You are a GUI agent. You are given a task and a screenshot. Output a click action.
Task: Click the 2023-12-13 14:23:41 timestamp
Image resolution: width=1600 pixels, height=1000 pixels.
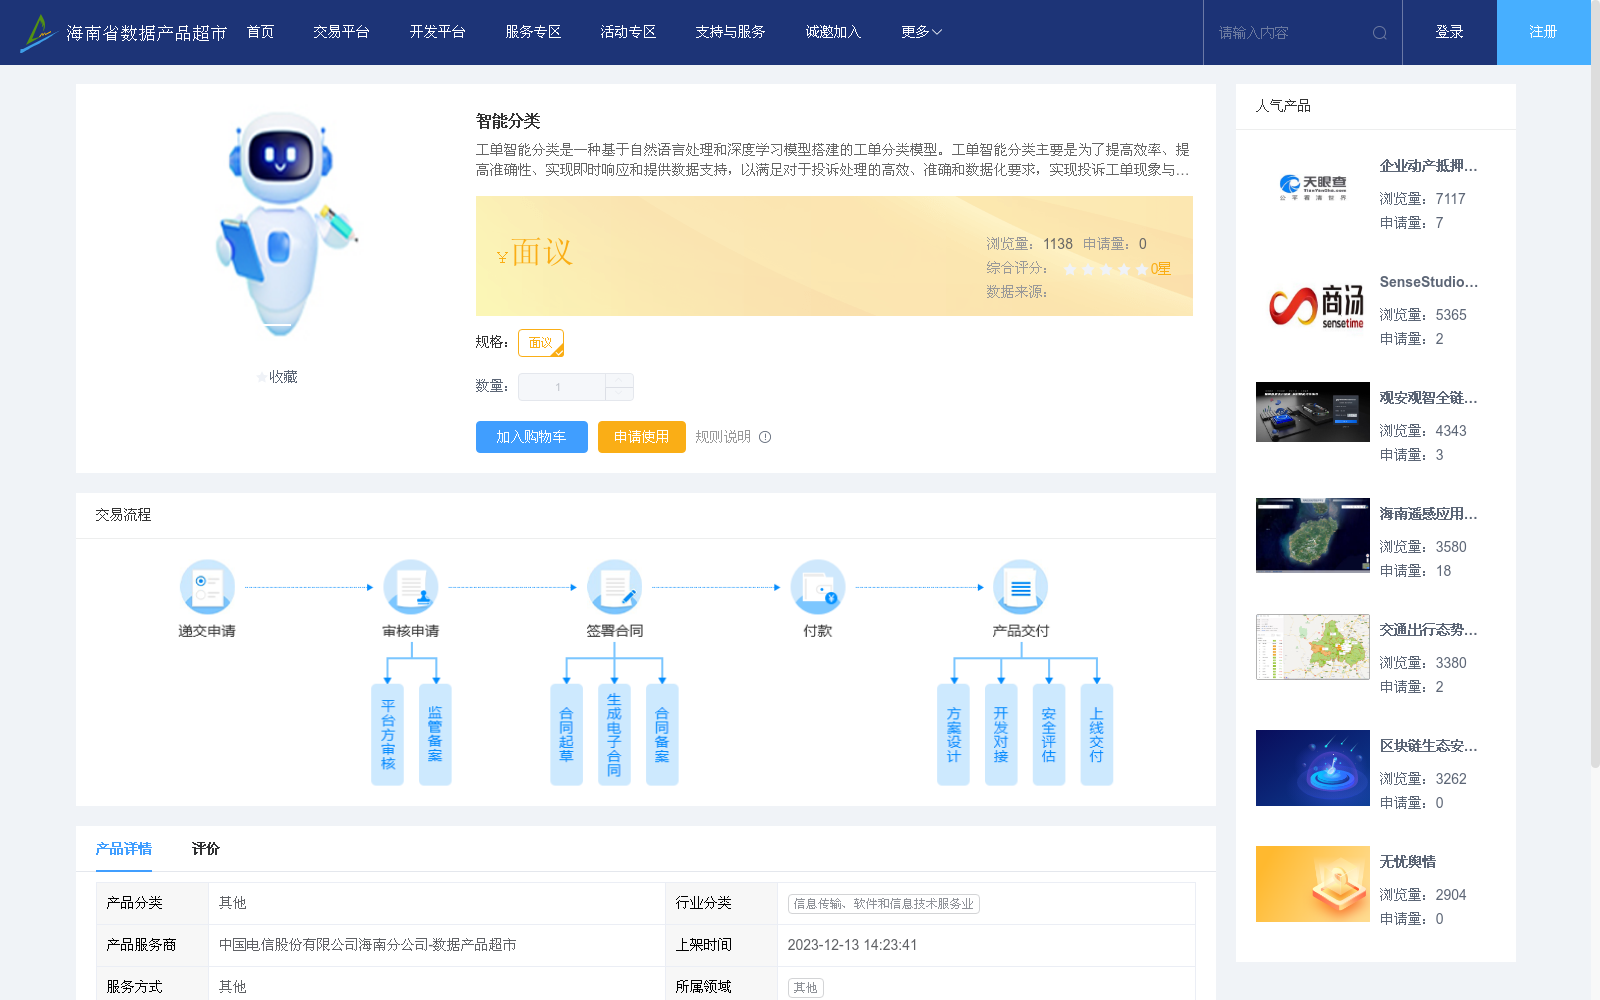tap(852, 945)
